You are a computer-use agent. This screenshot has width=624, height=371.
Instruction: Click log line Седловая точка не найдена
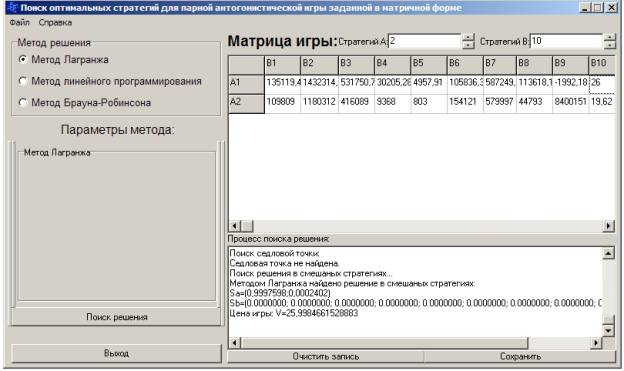point(284,263)
